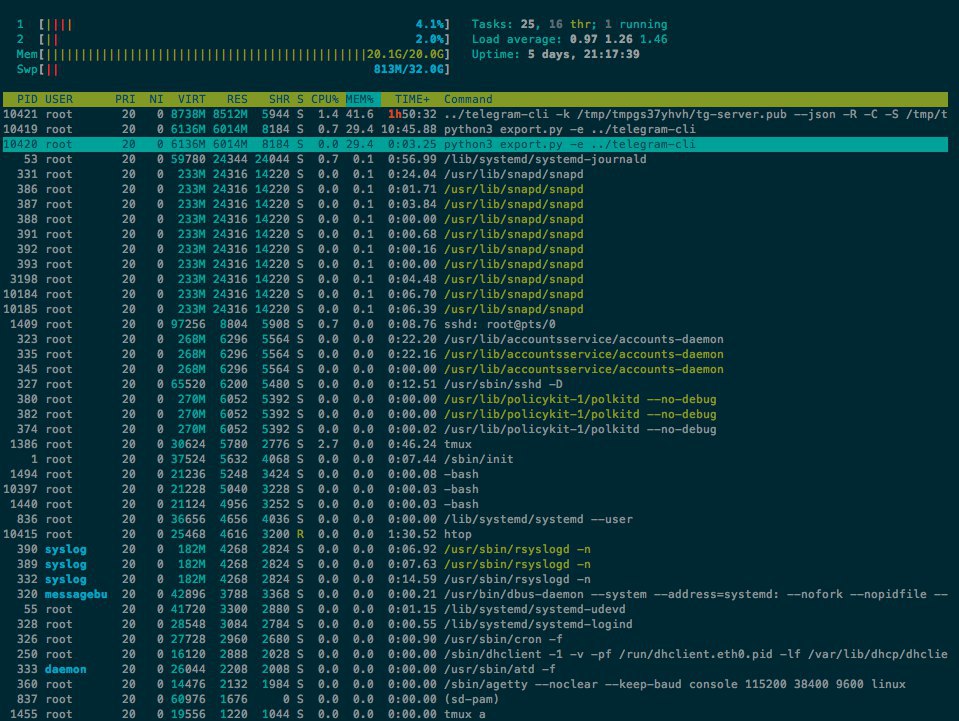Select snapd row with PID 3198
Image resolution: width=959 pixels, height=721 pixels.
(x=475, y=279)
